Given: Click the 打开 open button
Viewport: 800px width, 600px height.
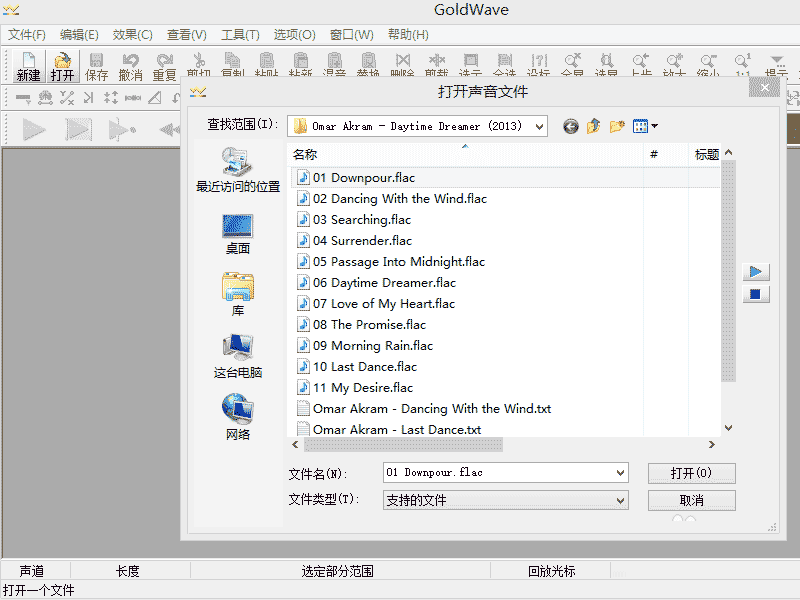Looking at the screenshot, I should point(691,472).
